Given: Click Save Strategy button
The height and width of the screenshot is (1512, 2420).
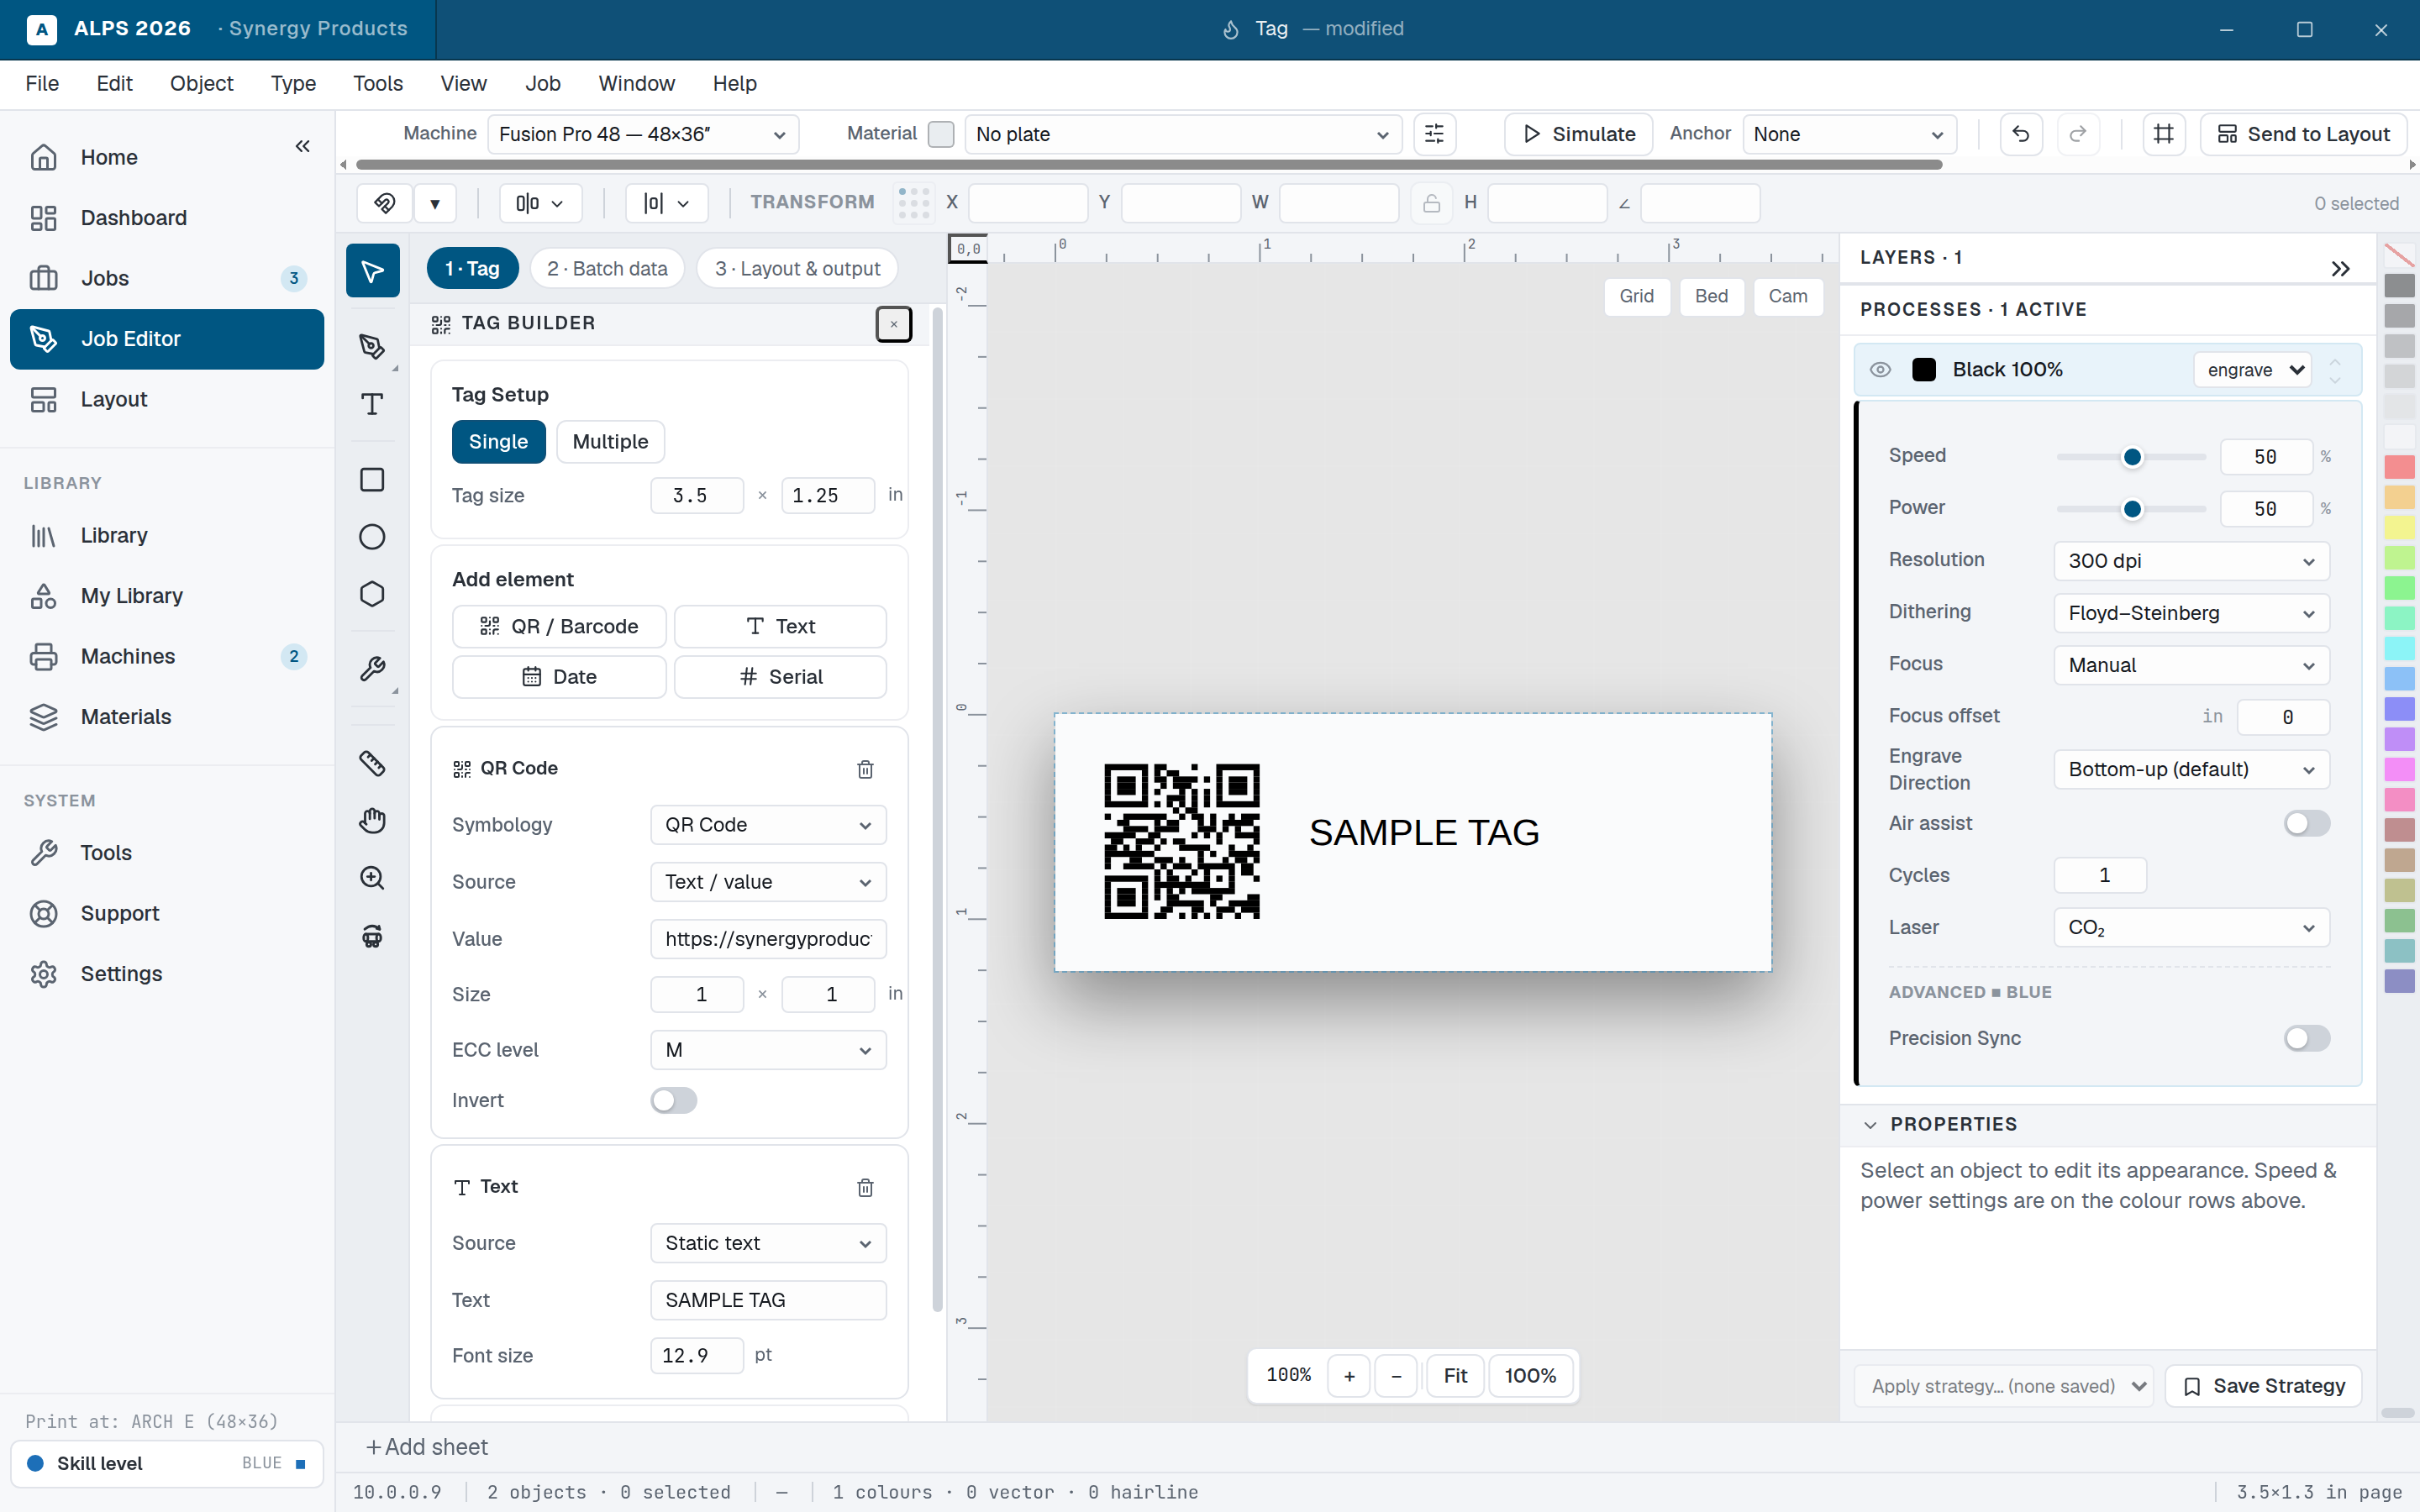Looking at the screenshot, I should tap(2263, 1387).
